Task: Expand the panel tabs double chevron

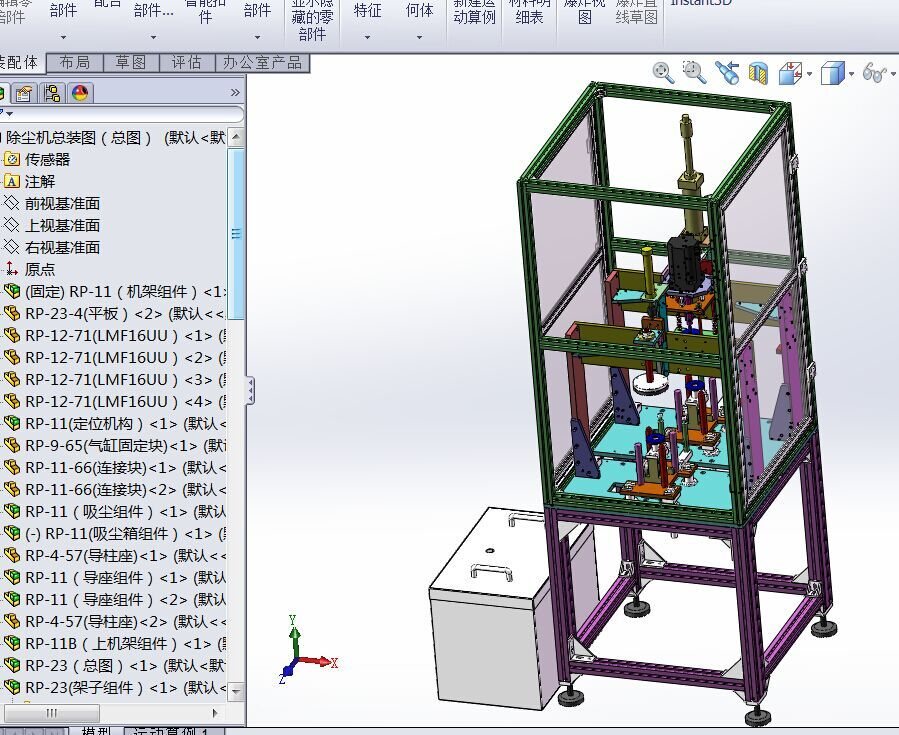Action: pos(235,92)
